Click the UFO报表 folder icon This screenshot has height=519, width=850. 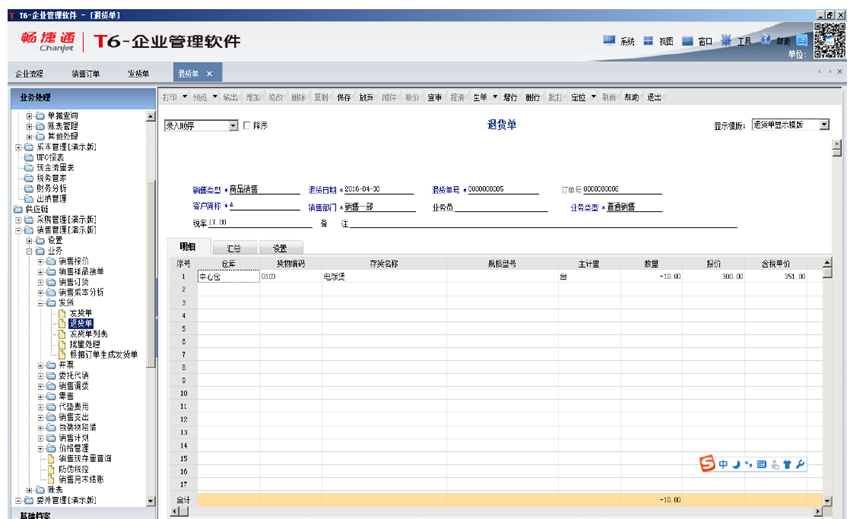[29, 157]
